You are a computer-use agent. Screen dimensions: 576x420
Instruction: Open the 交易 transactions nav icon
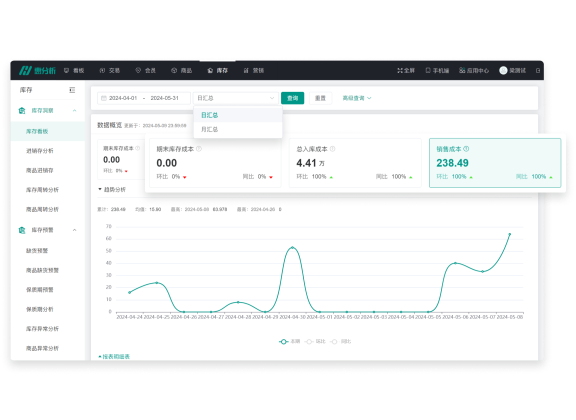[102, 70]
